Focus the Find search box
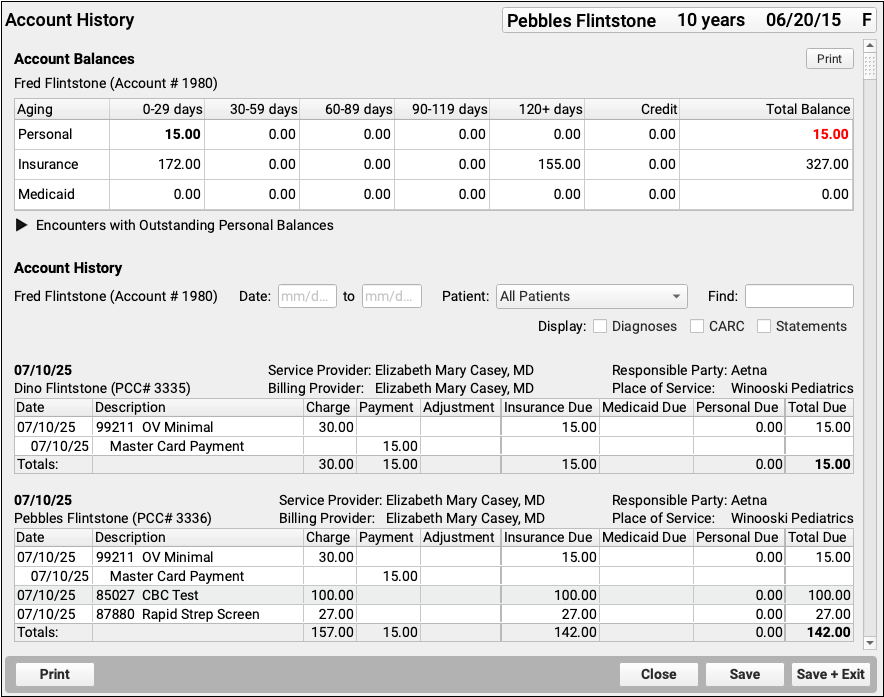Screen dimensions: 884x697 point(799,297)
